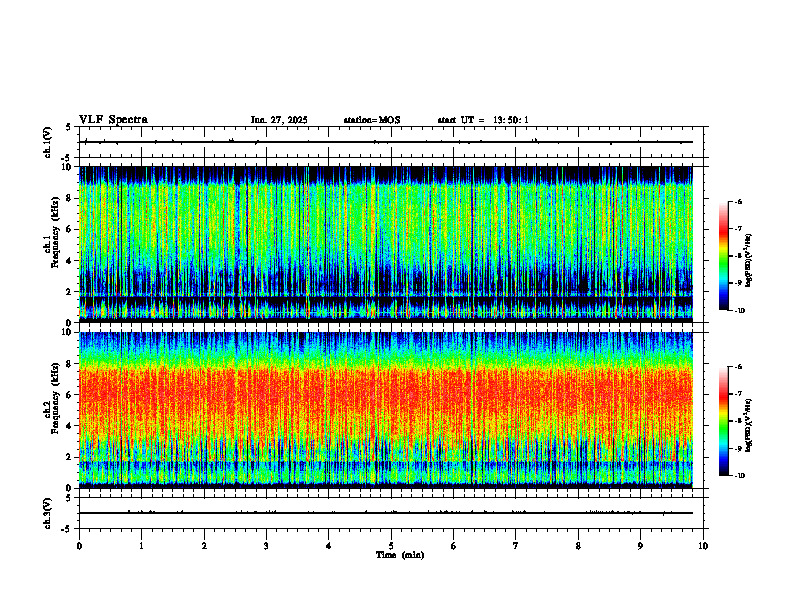Image resolution: width=792 pixels, height=612 pixels.
Task: Click time axis tick label '1'
Action: point(142,546)
